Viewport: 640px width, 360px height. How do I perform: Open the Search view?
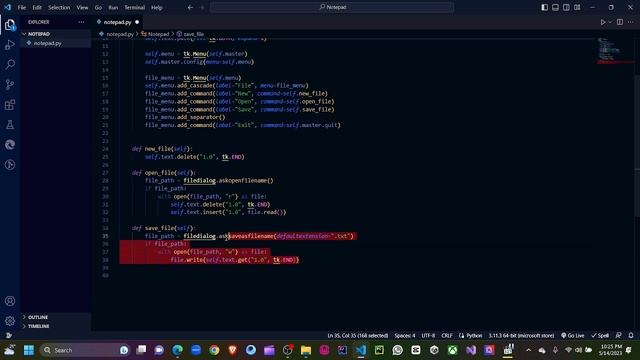(10, 64)
